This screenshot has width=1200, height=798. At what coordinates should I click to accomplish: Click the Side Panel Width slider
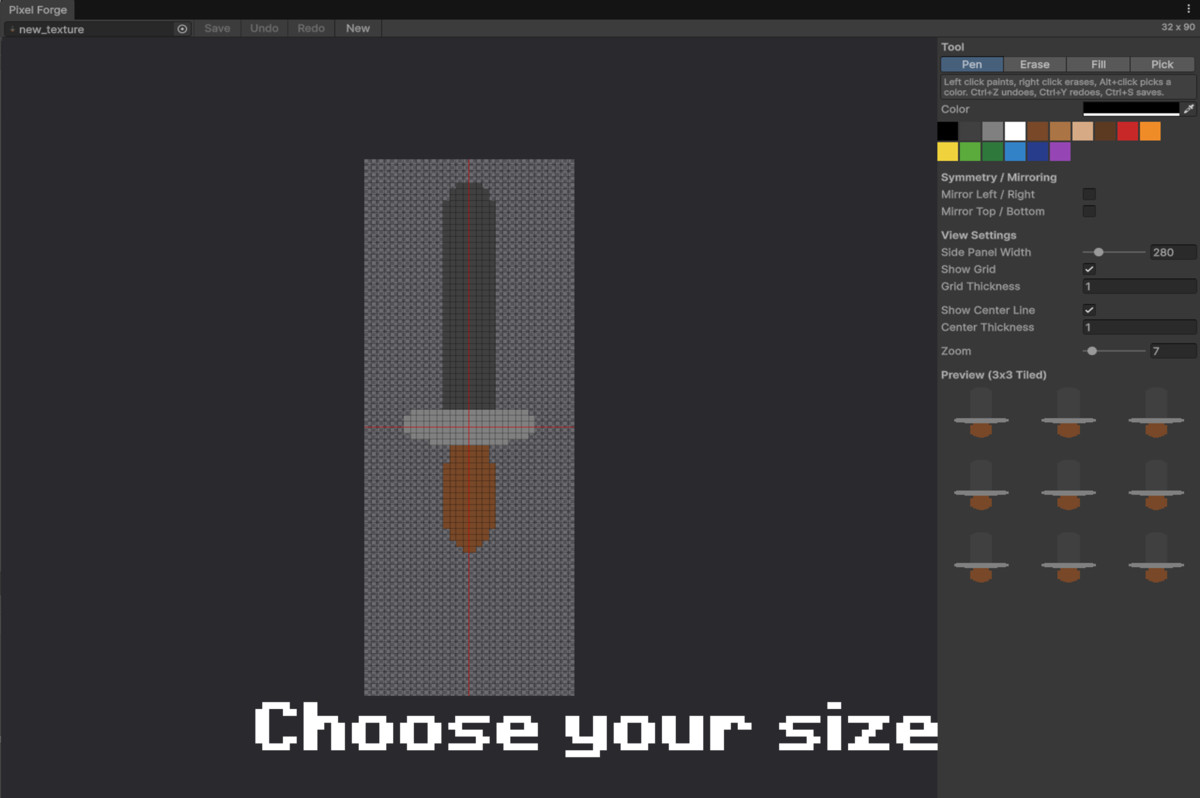tap(1114, 252)
